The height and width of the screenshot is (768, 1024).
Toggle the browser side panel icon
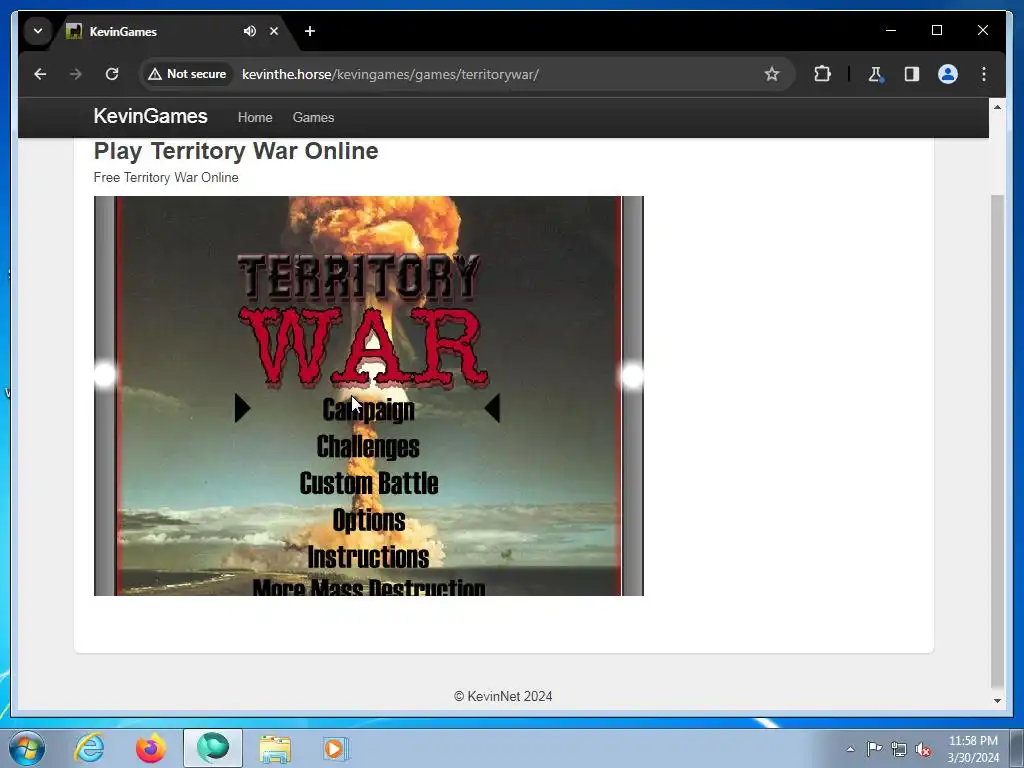click(x=912, y=74)
